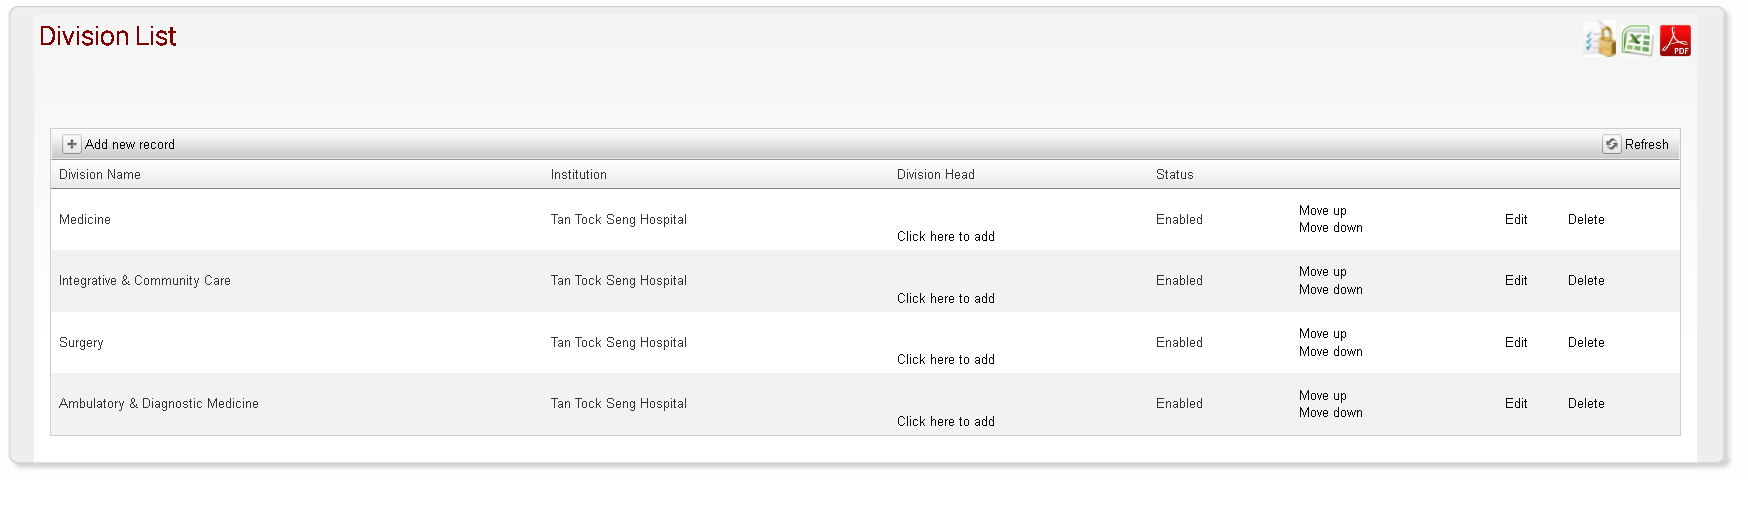Delete Ambulatory & Diagnostic Medicine division
1748x508 pixels.
click(1586, 404)
